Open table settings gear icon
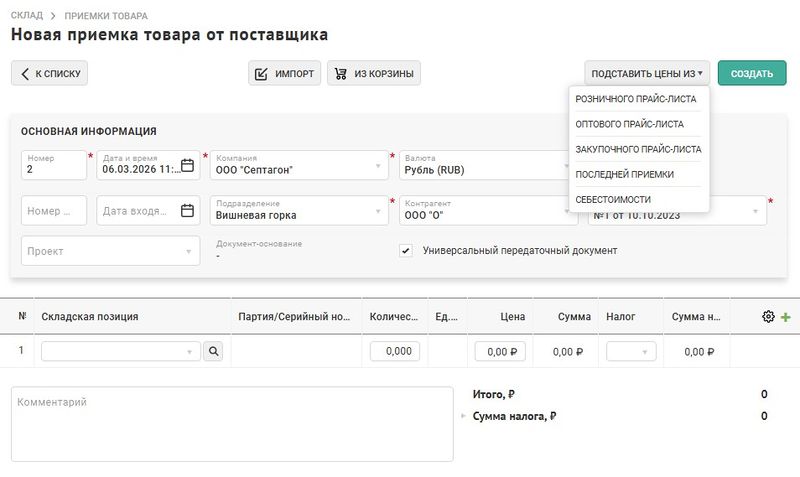 768,316
